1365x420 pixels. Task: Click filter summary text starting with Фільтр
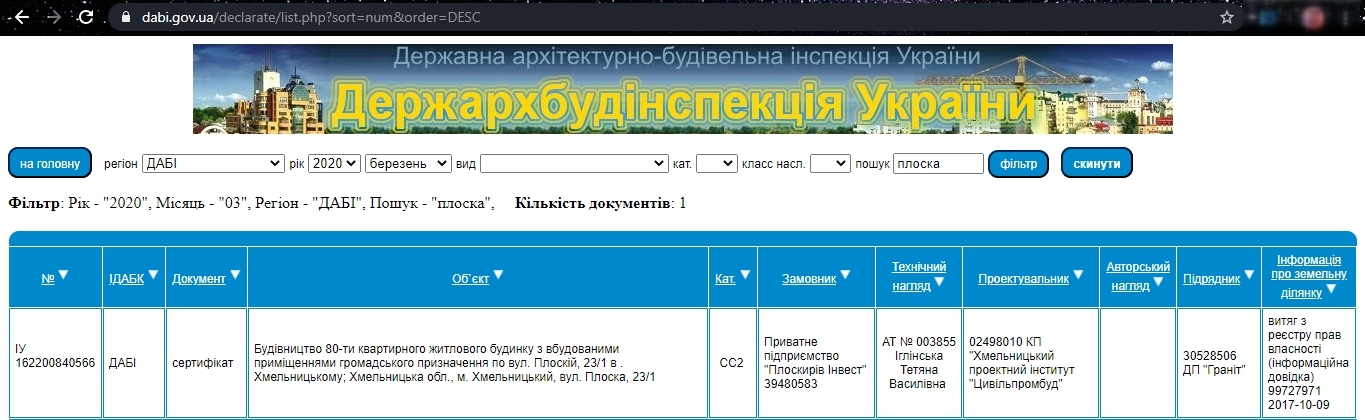click(251, 203)
